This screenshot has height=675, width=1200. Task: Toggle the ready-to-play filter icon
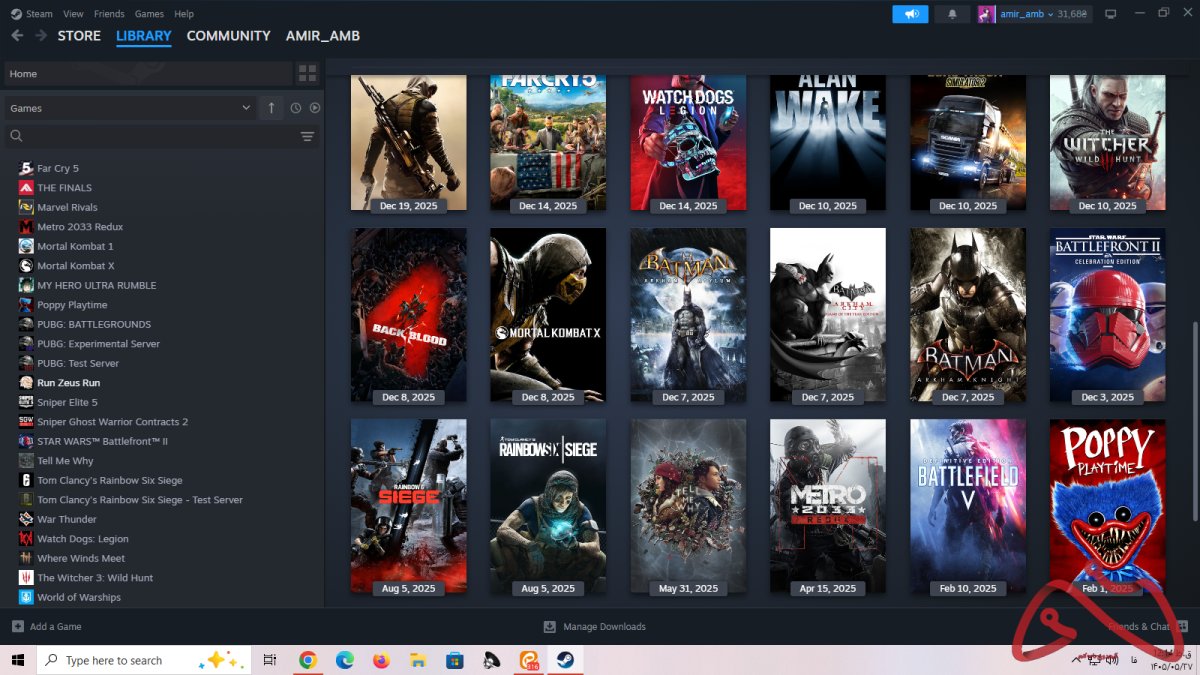(315, 108)
